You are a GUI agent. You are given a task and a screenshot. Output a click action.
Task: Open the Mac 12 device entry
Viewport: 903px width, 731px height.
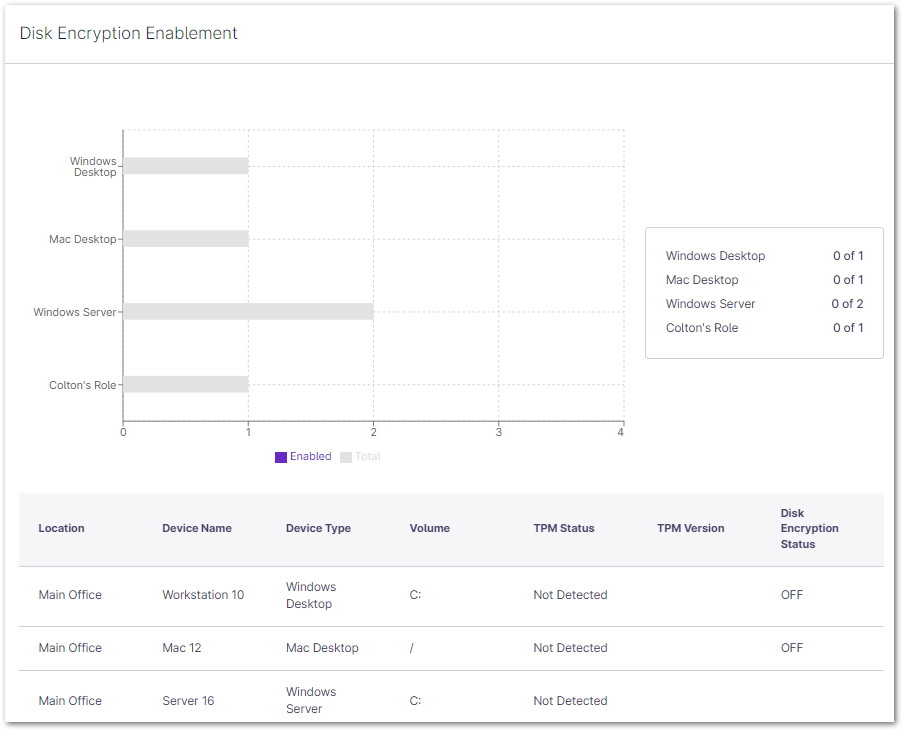[x=182, y=648]
